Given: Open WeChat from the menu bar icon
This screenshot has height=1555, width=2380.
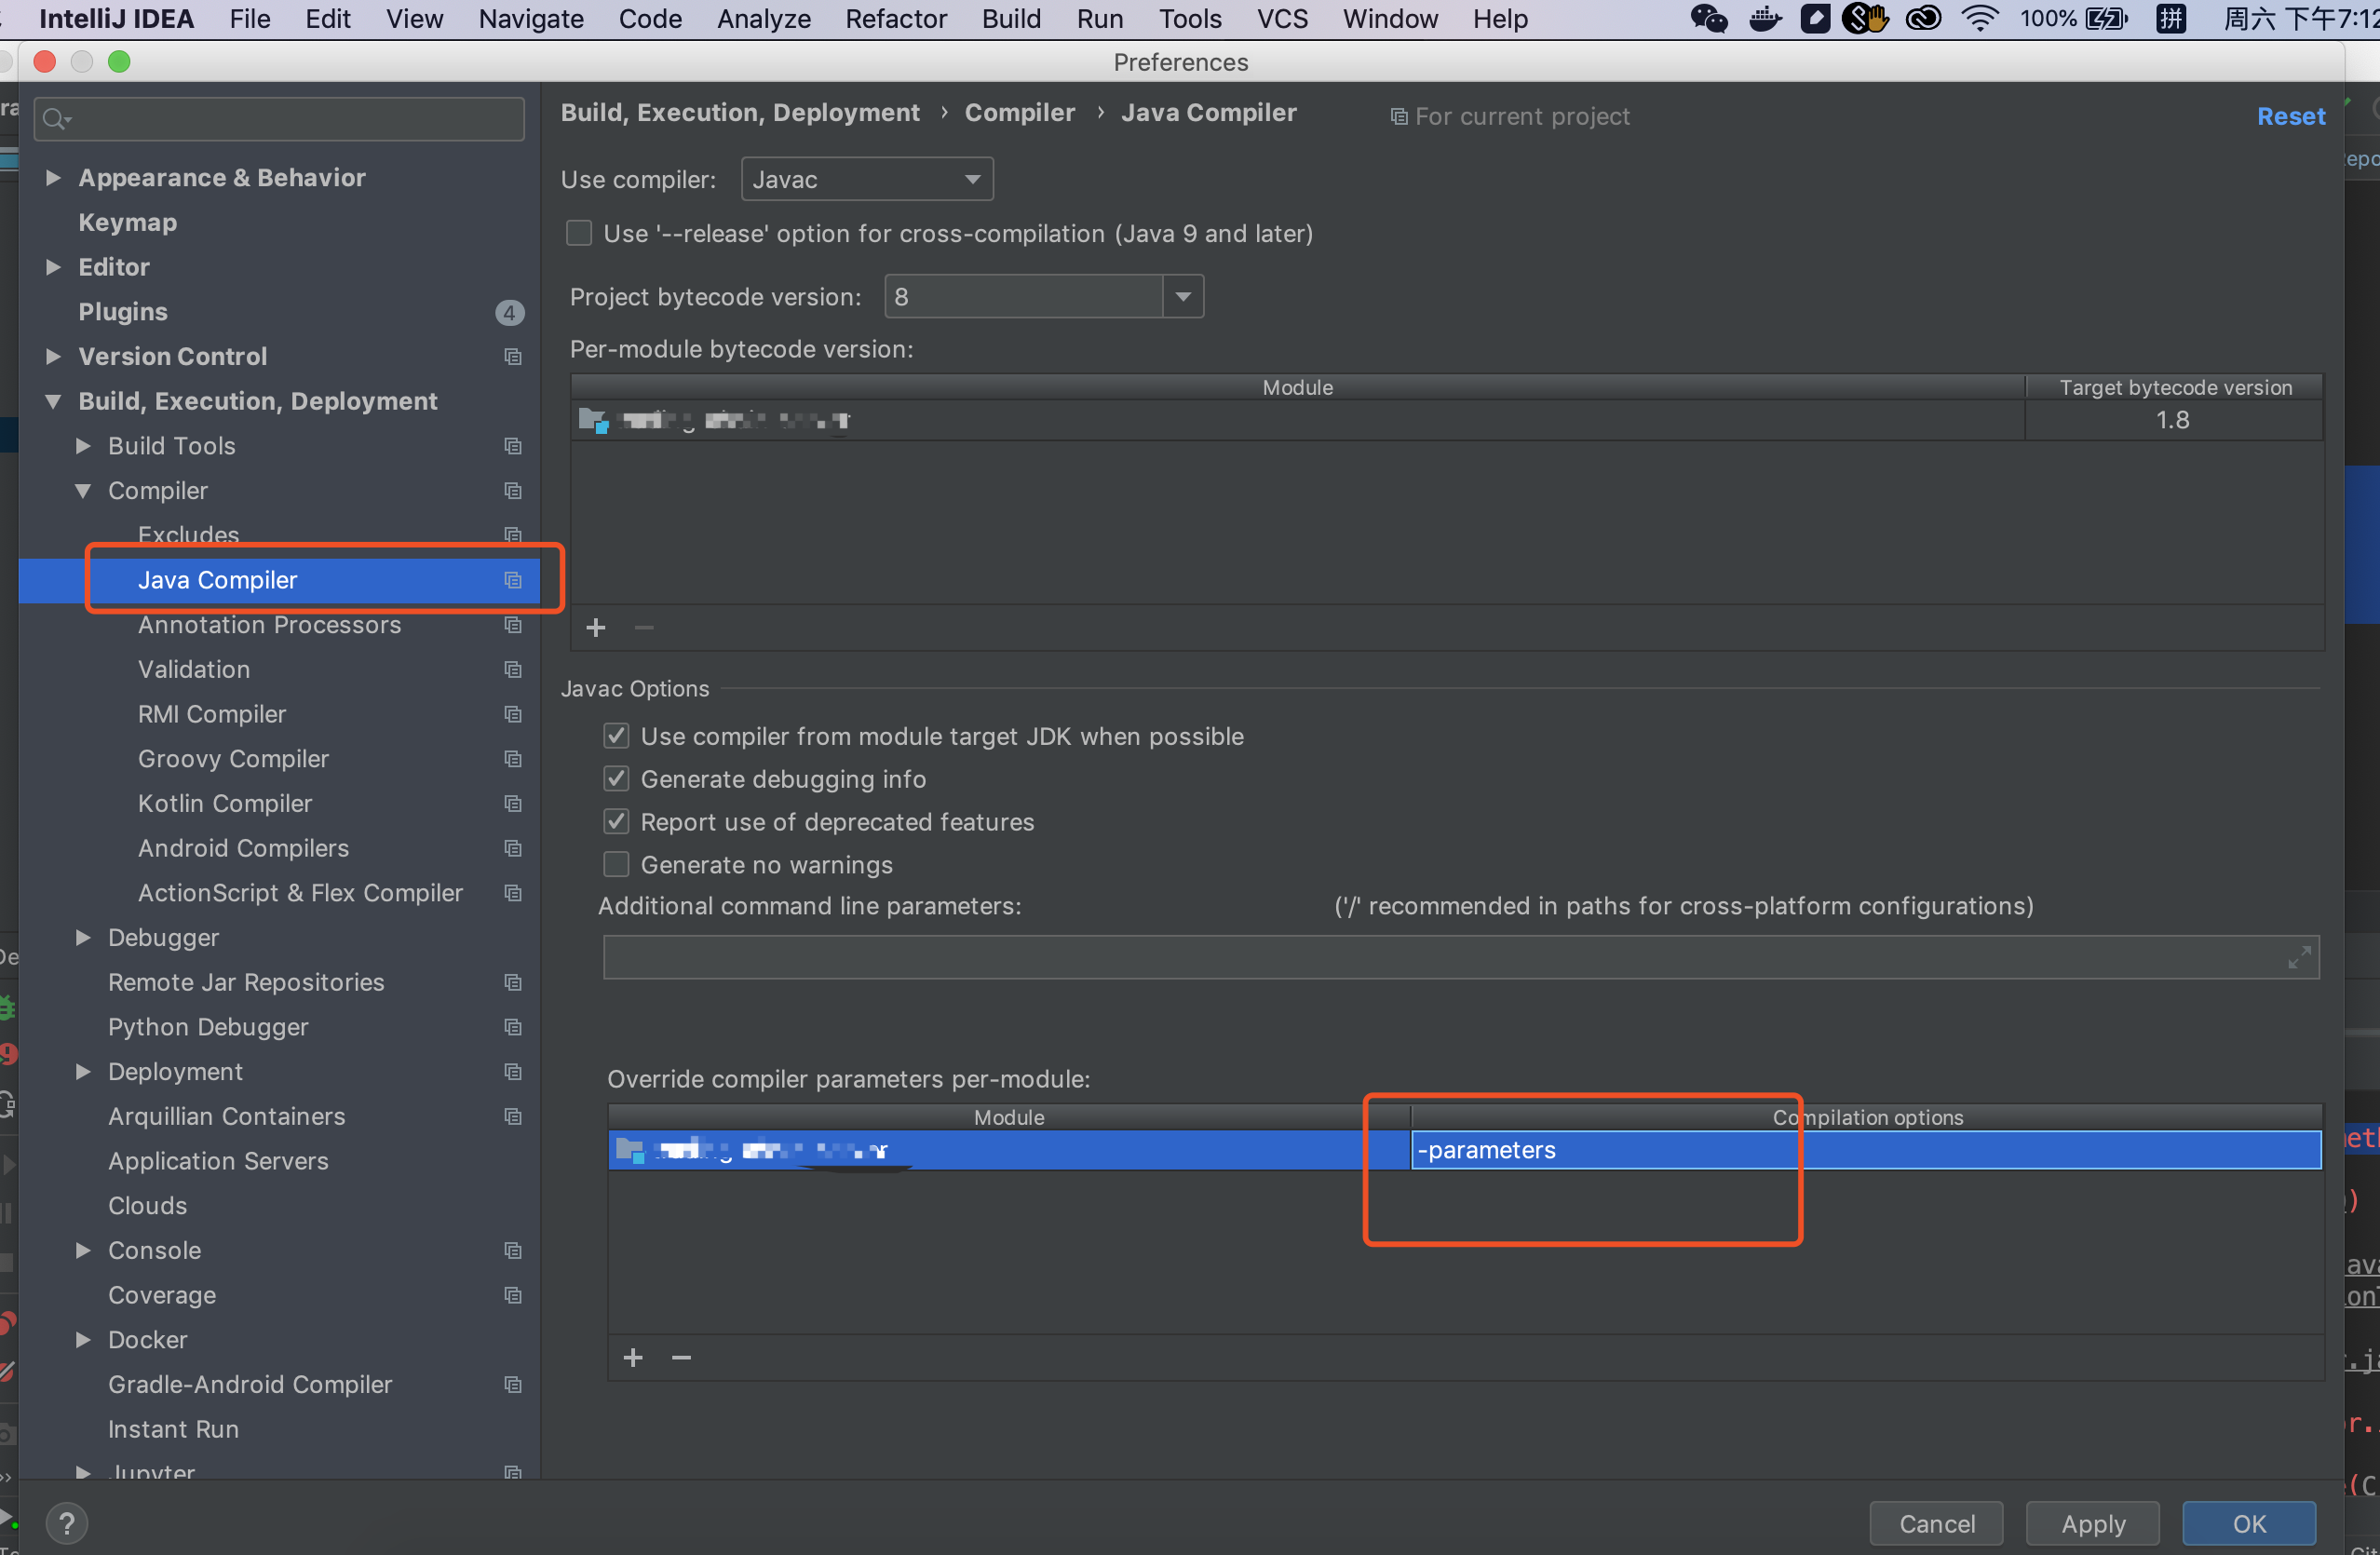Looking at the screenshot, I should pyautogui.click(x=1708, y=18).
